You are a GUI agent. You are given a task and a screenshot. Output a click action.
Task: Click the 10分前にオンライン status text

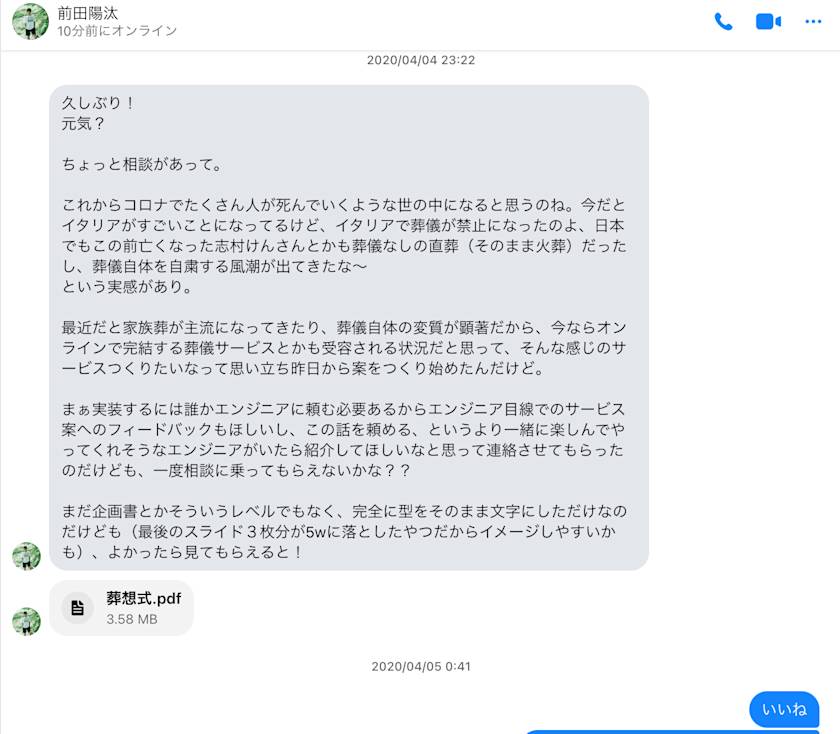117,31
